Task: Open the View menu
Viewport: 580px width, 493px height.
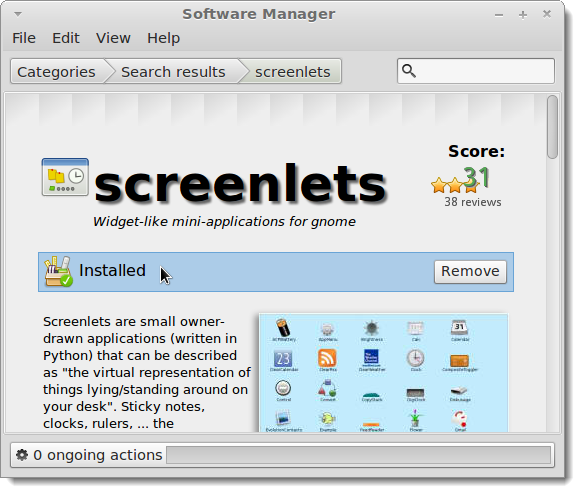Action: point(113,38)
